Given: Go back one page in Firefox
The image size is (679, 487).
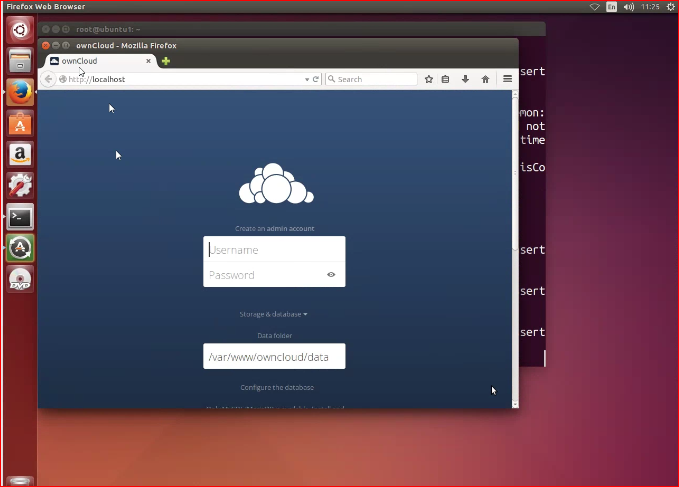Looking at the screenshot, I should pyautogui.click(x=48, y=79).
